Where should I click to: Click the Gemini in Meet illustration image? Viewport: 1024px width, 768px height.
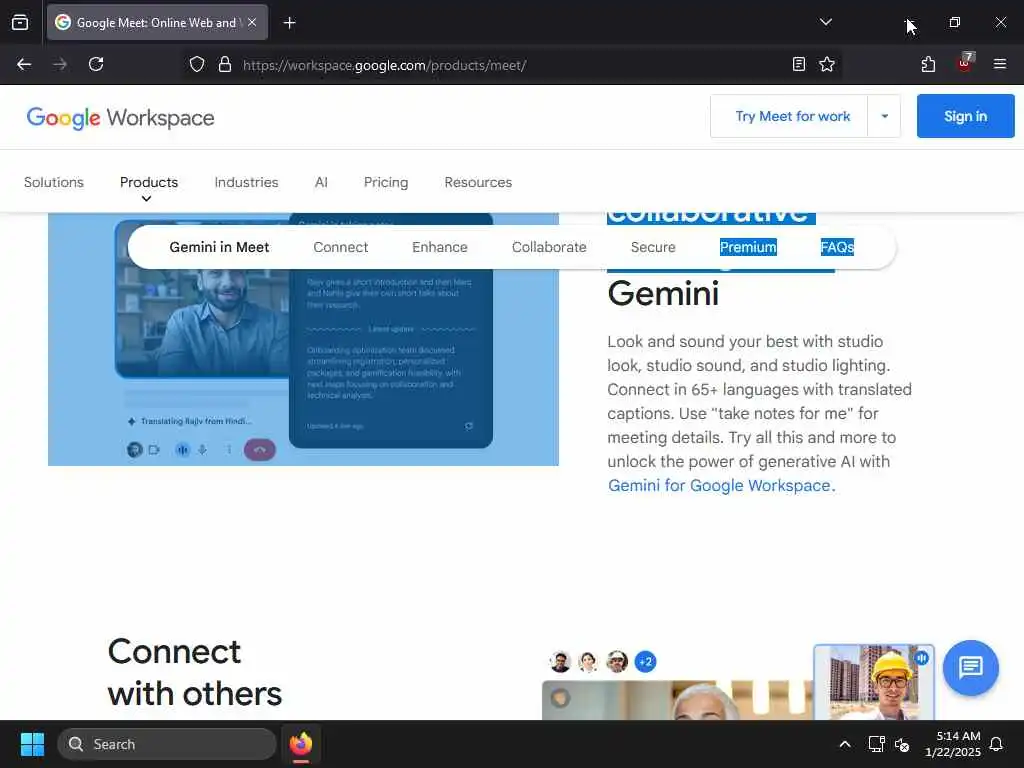coord(303,340)
